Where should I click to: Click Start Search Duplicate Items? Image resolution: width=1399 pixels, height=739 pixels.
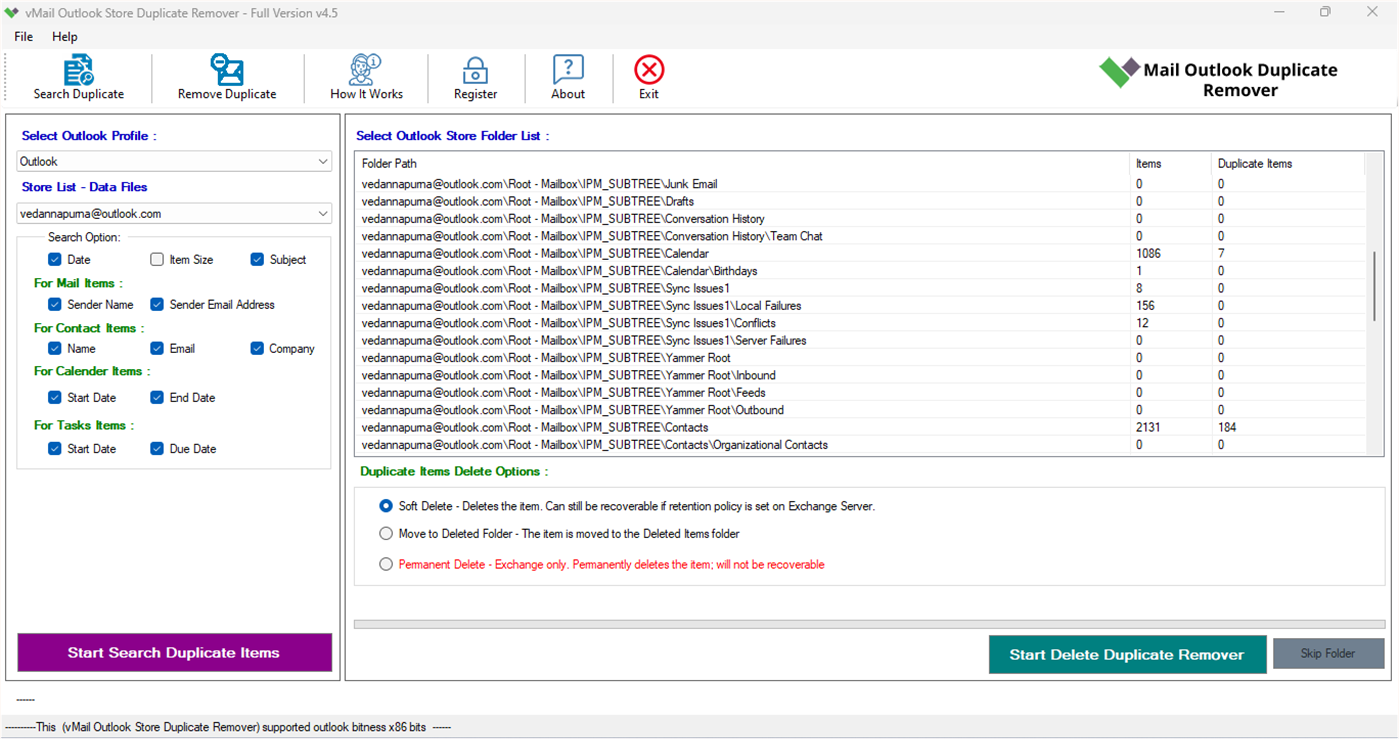tap(174, 652)
